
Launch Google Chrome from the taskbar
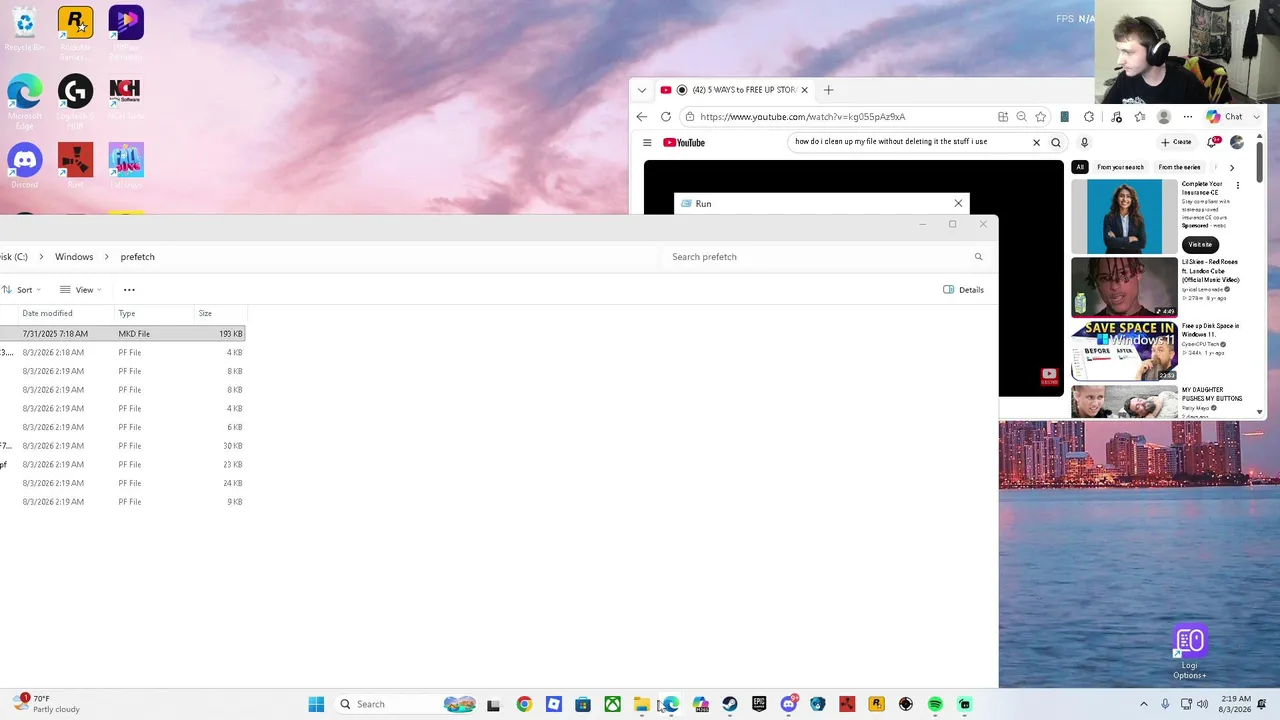coord(524,704)
